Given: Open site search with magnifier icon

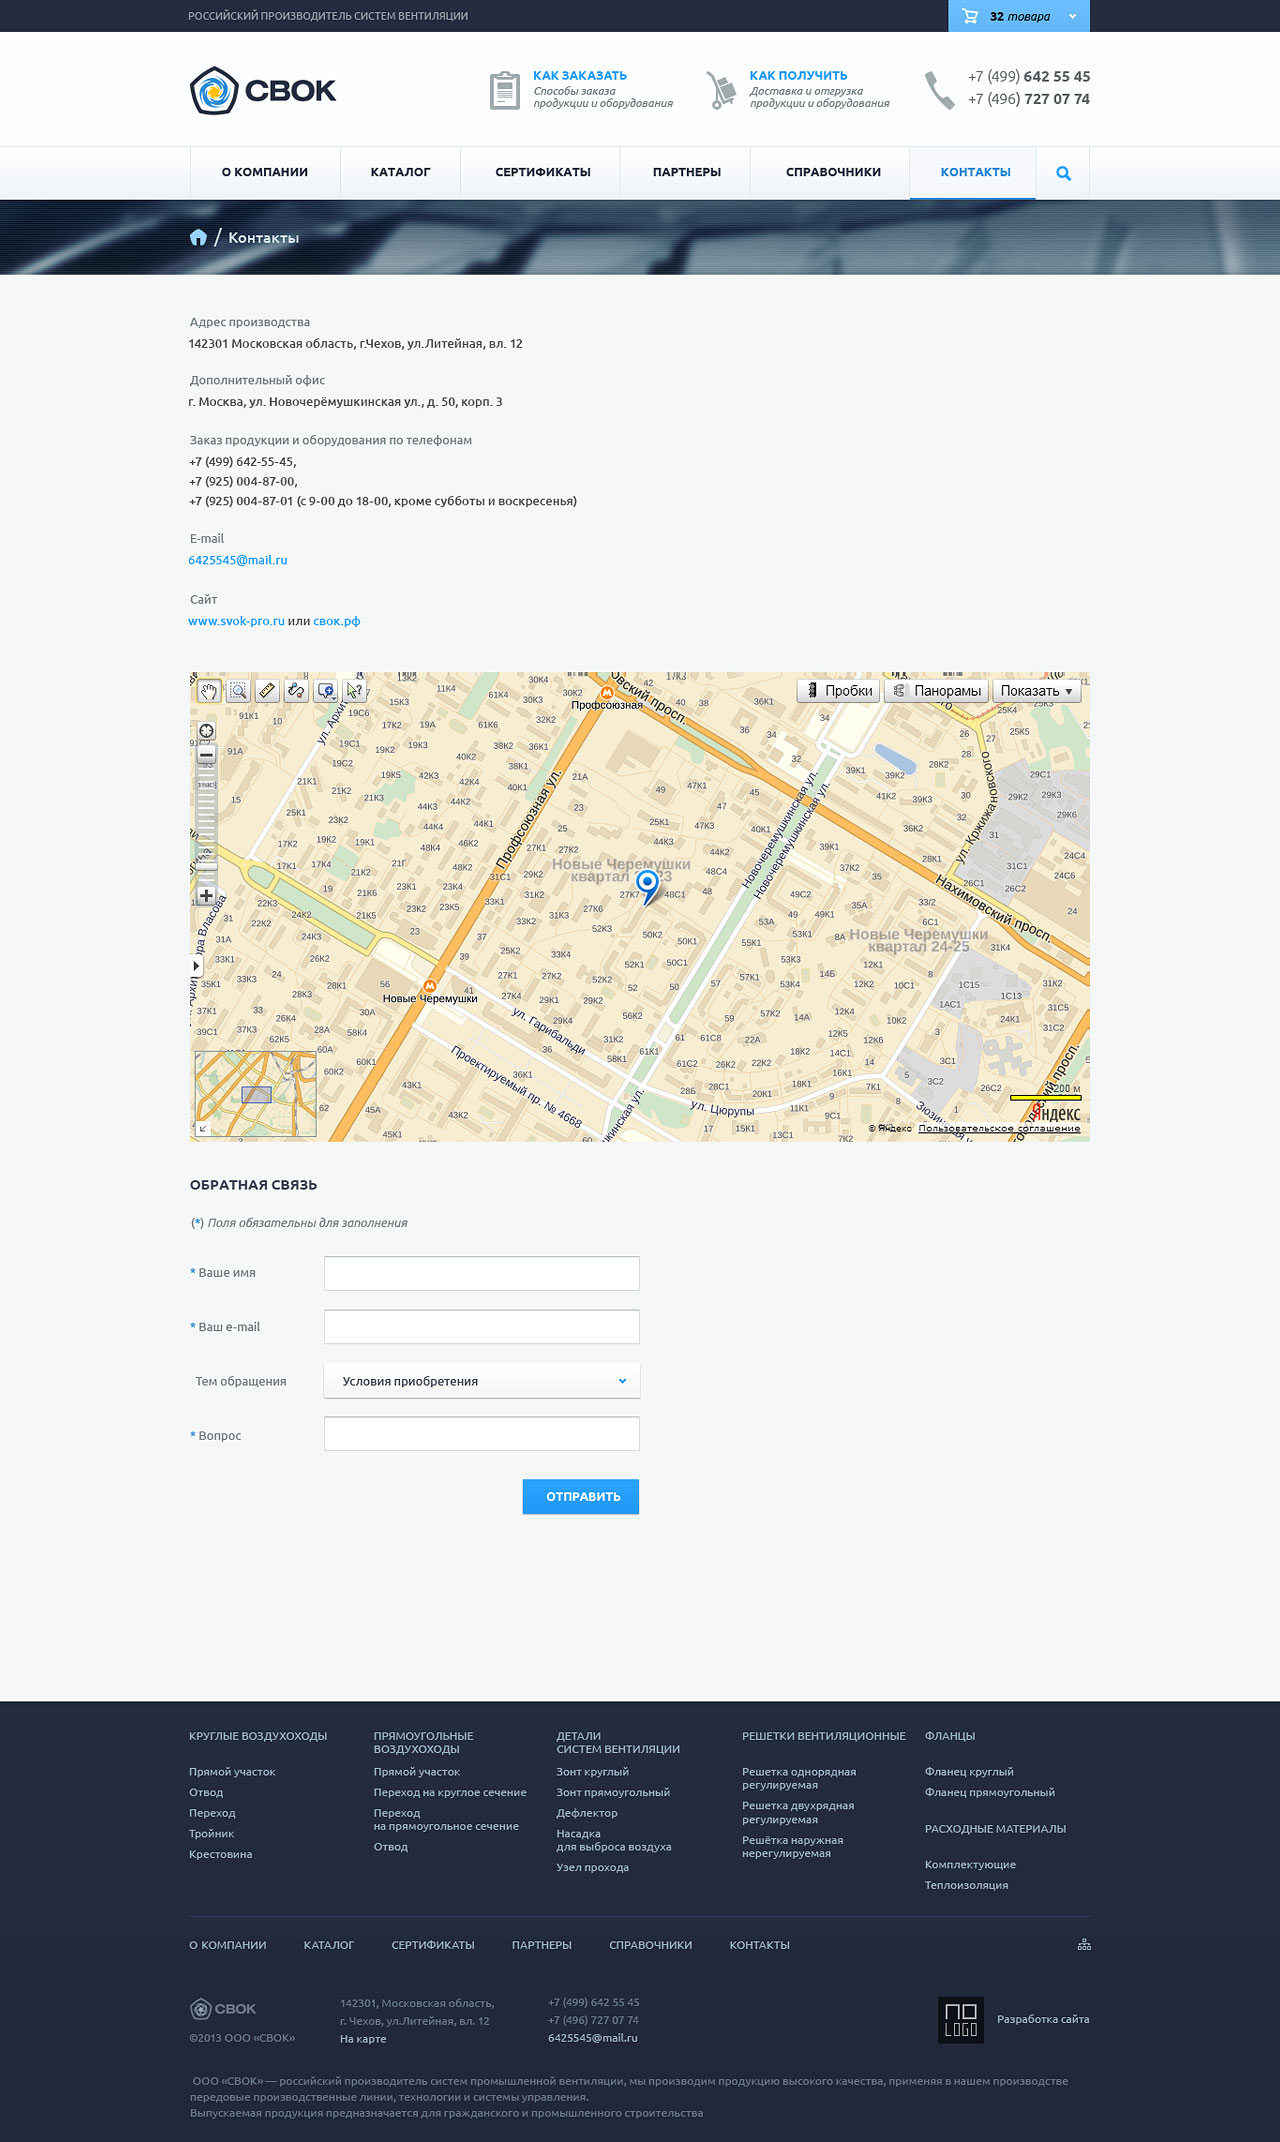Looking at the screenshot, I should click(x=1063, y=173).
